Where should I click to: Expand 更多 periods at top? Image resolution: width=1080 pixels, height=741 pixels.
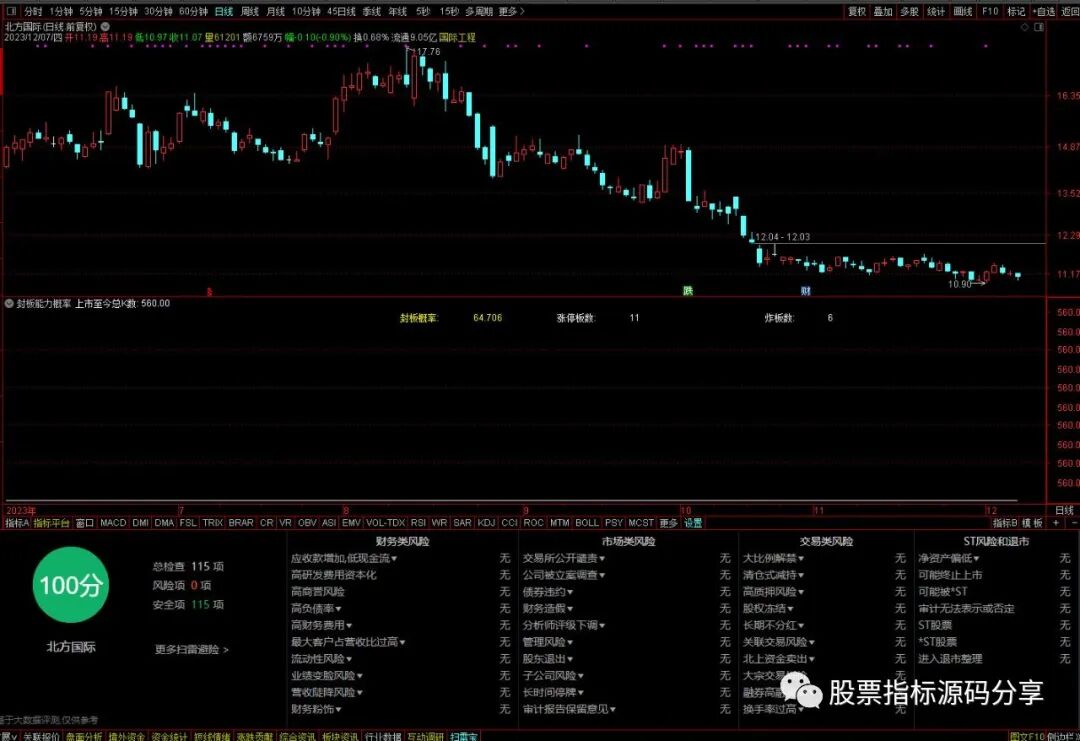tap(511, 12)
